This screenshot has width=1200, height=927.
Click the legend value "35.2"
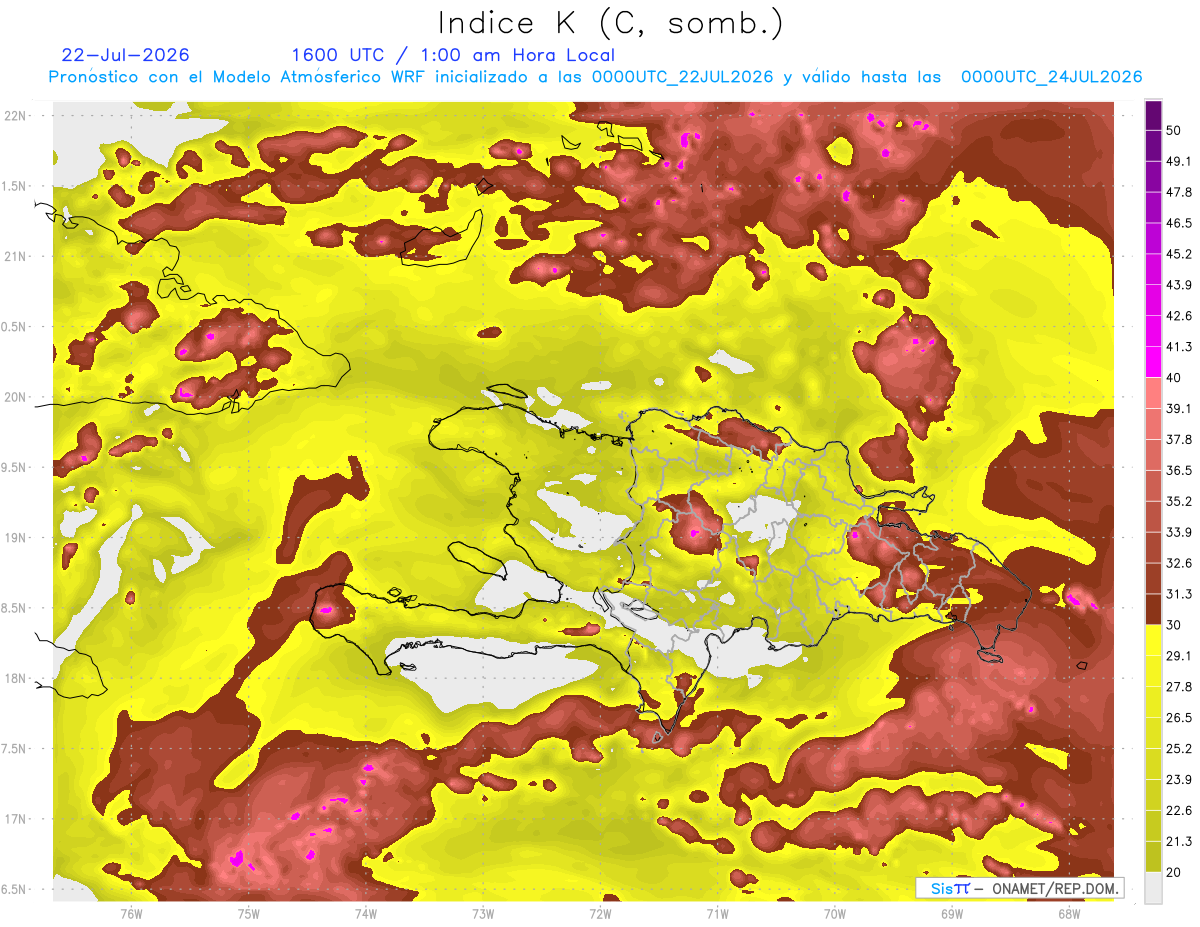click(1178, 501)
